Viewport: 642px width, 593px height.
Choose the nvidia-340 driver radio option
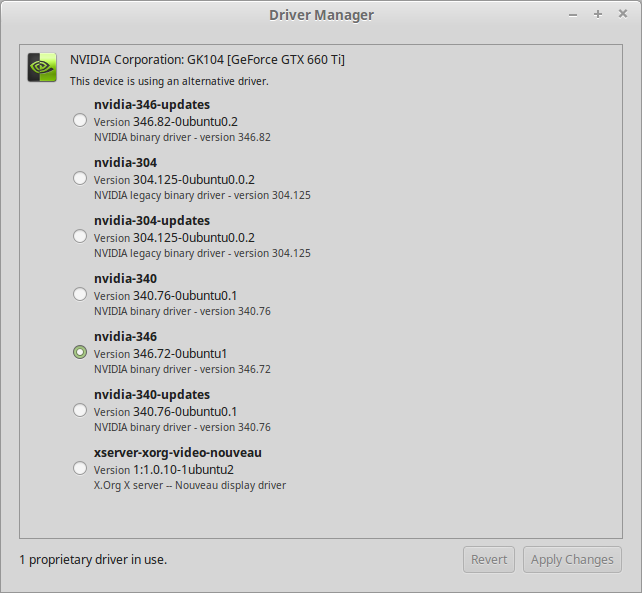pos(80,294)
